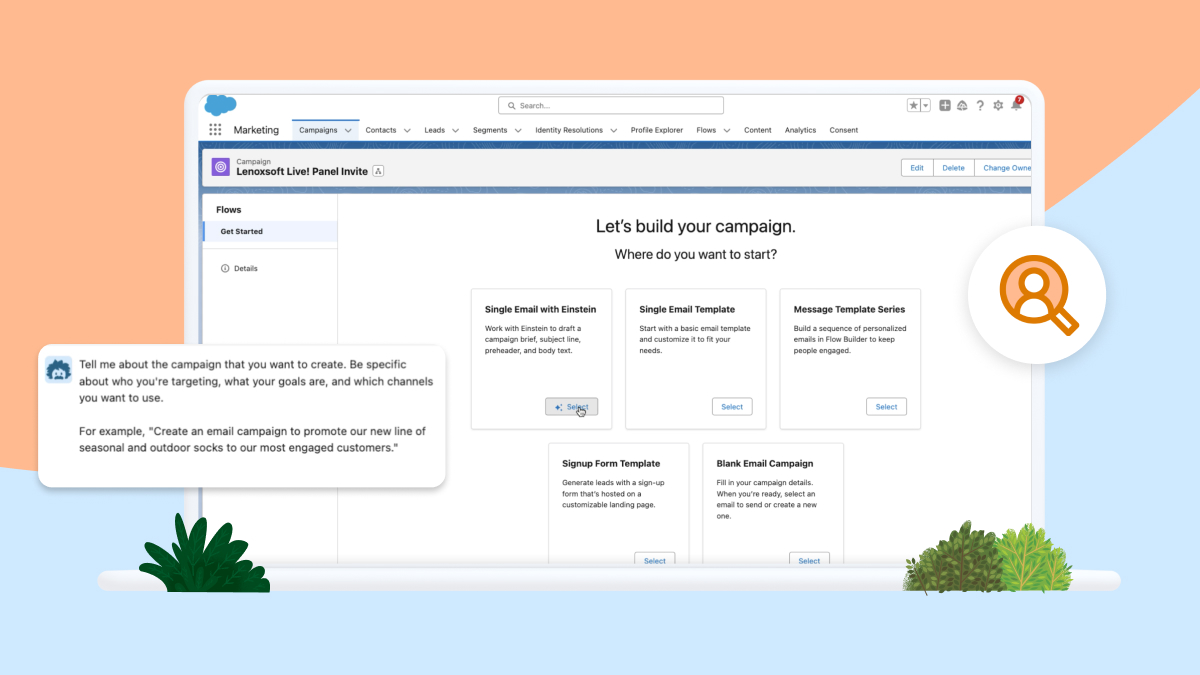Switch to the Analytics tab
Viewport: 1200px width, 675px height.
pyautogui.click(x=800, y=129)
